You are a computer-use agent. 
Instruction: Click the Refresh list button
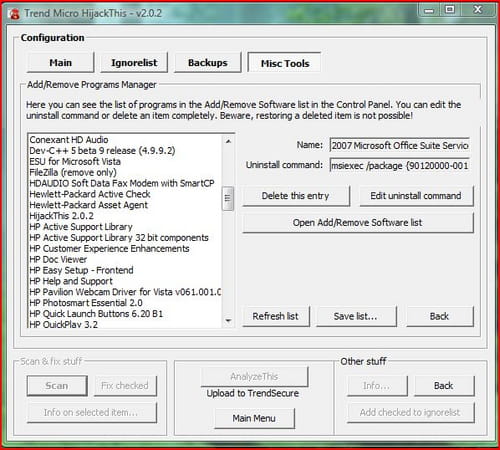[276, 316]
